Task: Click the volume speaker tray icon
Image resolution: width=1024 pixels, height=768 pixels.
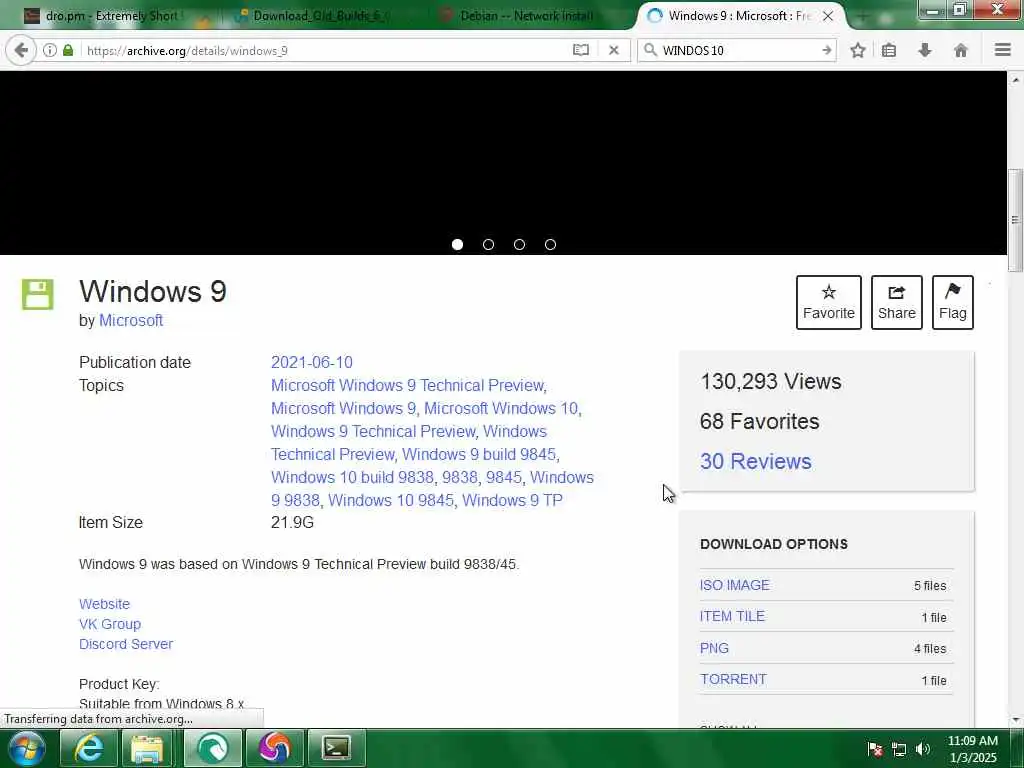Action: click(x=922, y=749)
